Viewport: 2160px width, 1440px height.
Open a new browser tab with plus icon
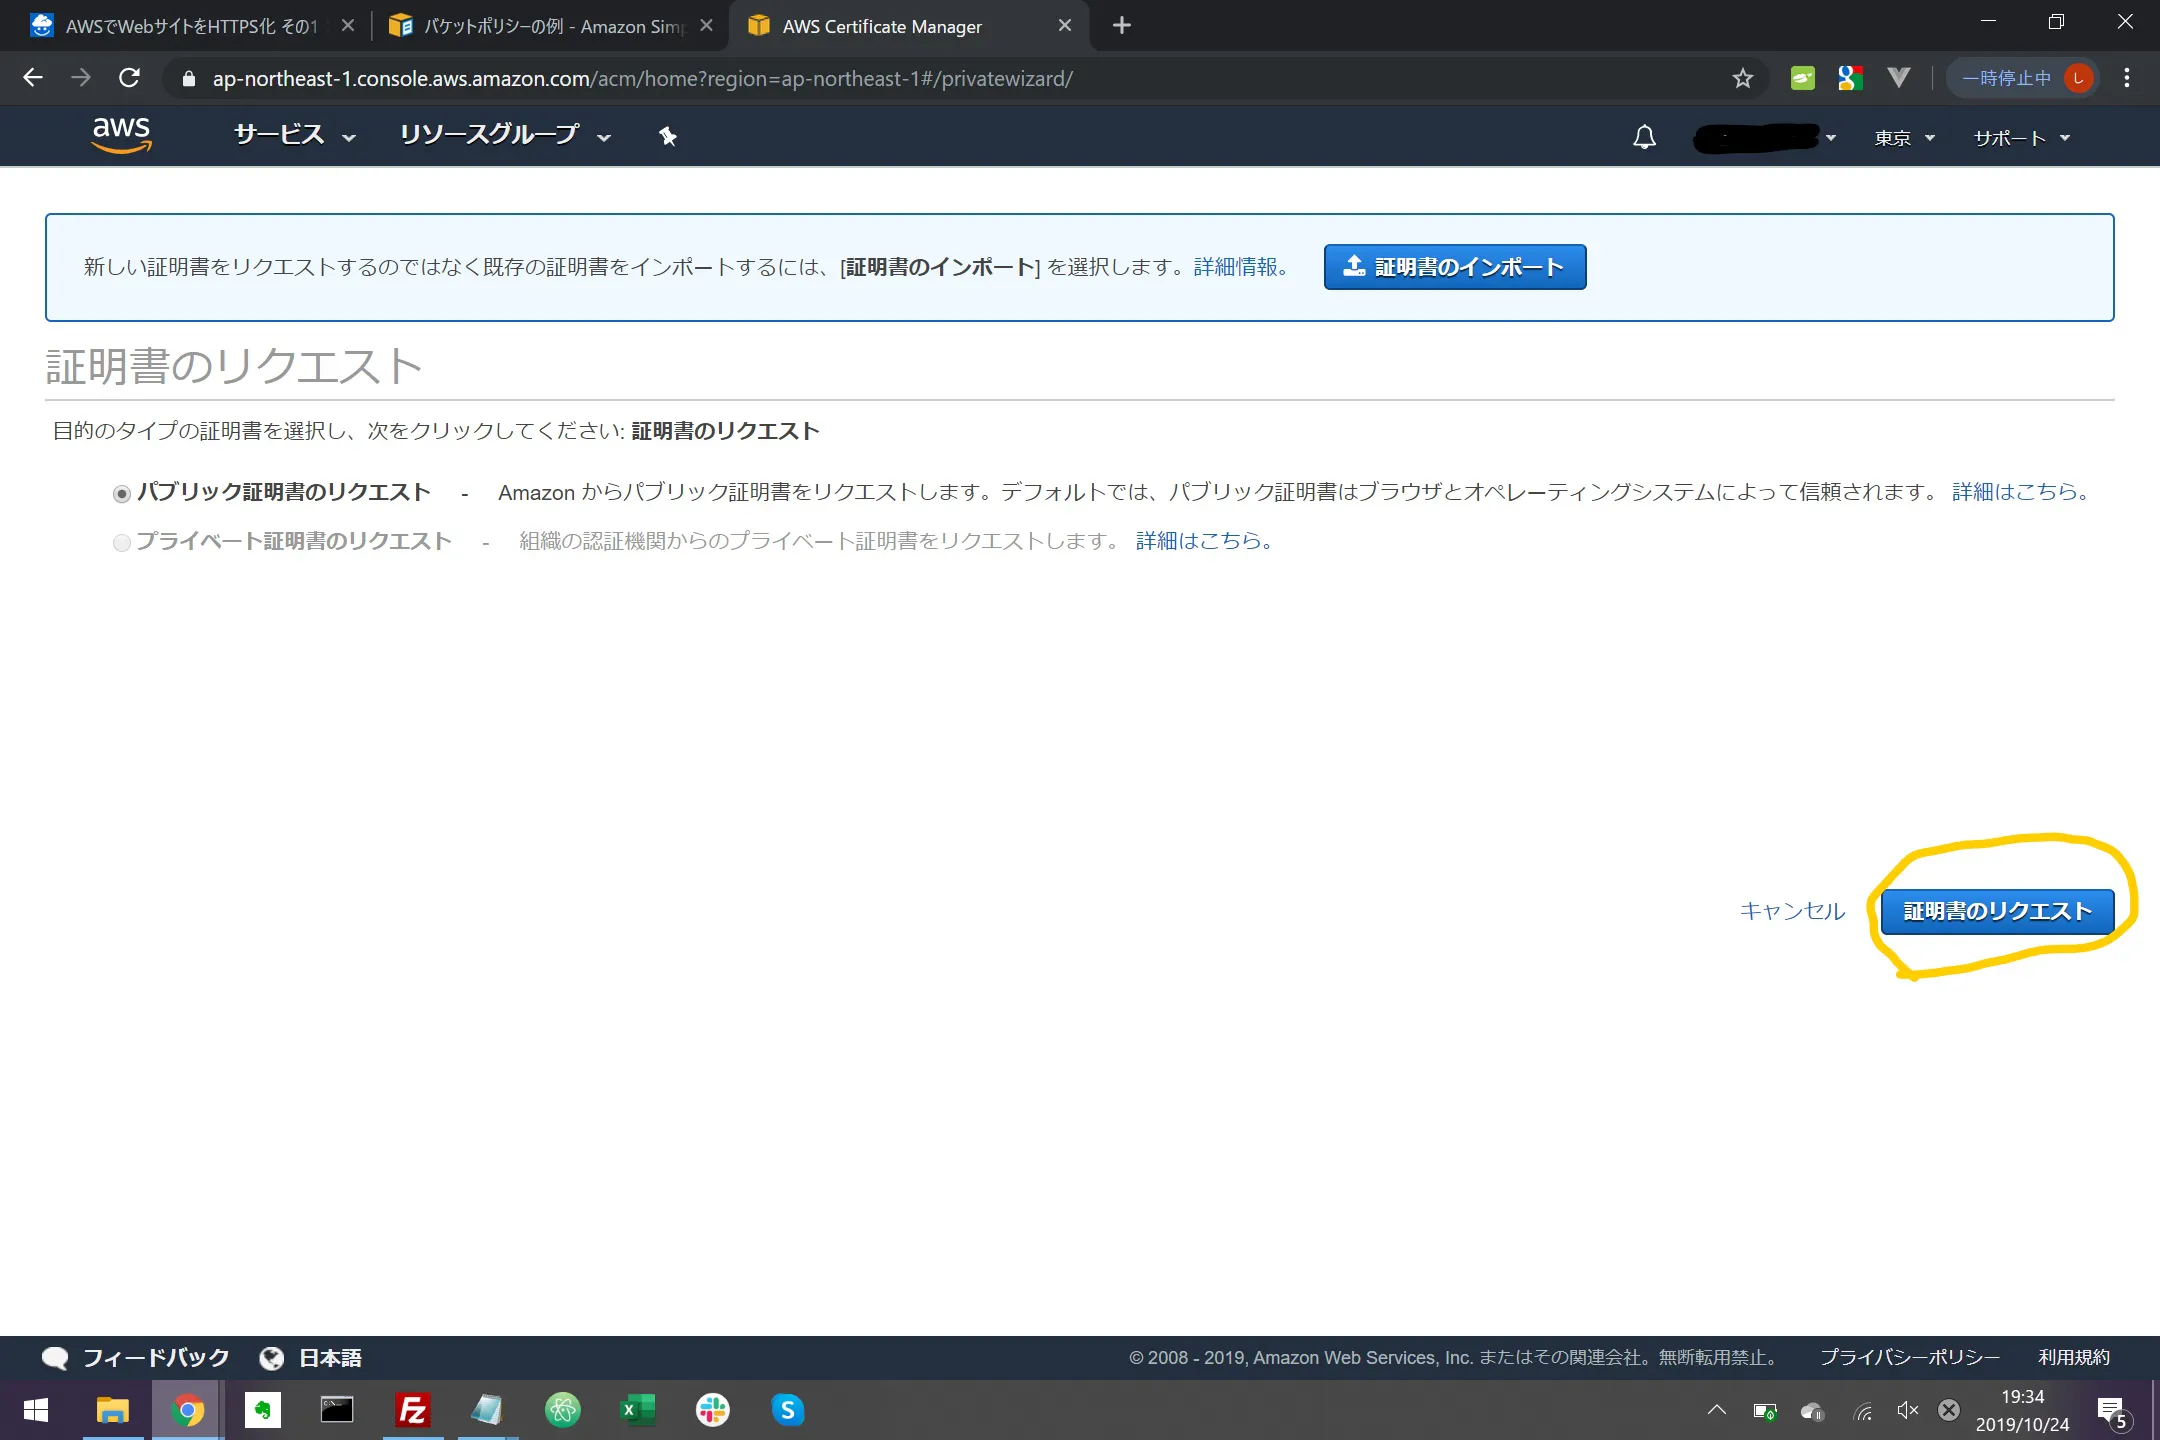1122,25
